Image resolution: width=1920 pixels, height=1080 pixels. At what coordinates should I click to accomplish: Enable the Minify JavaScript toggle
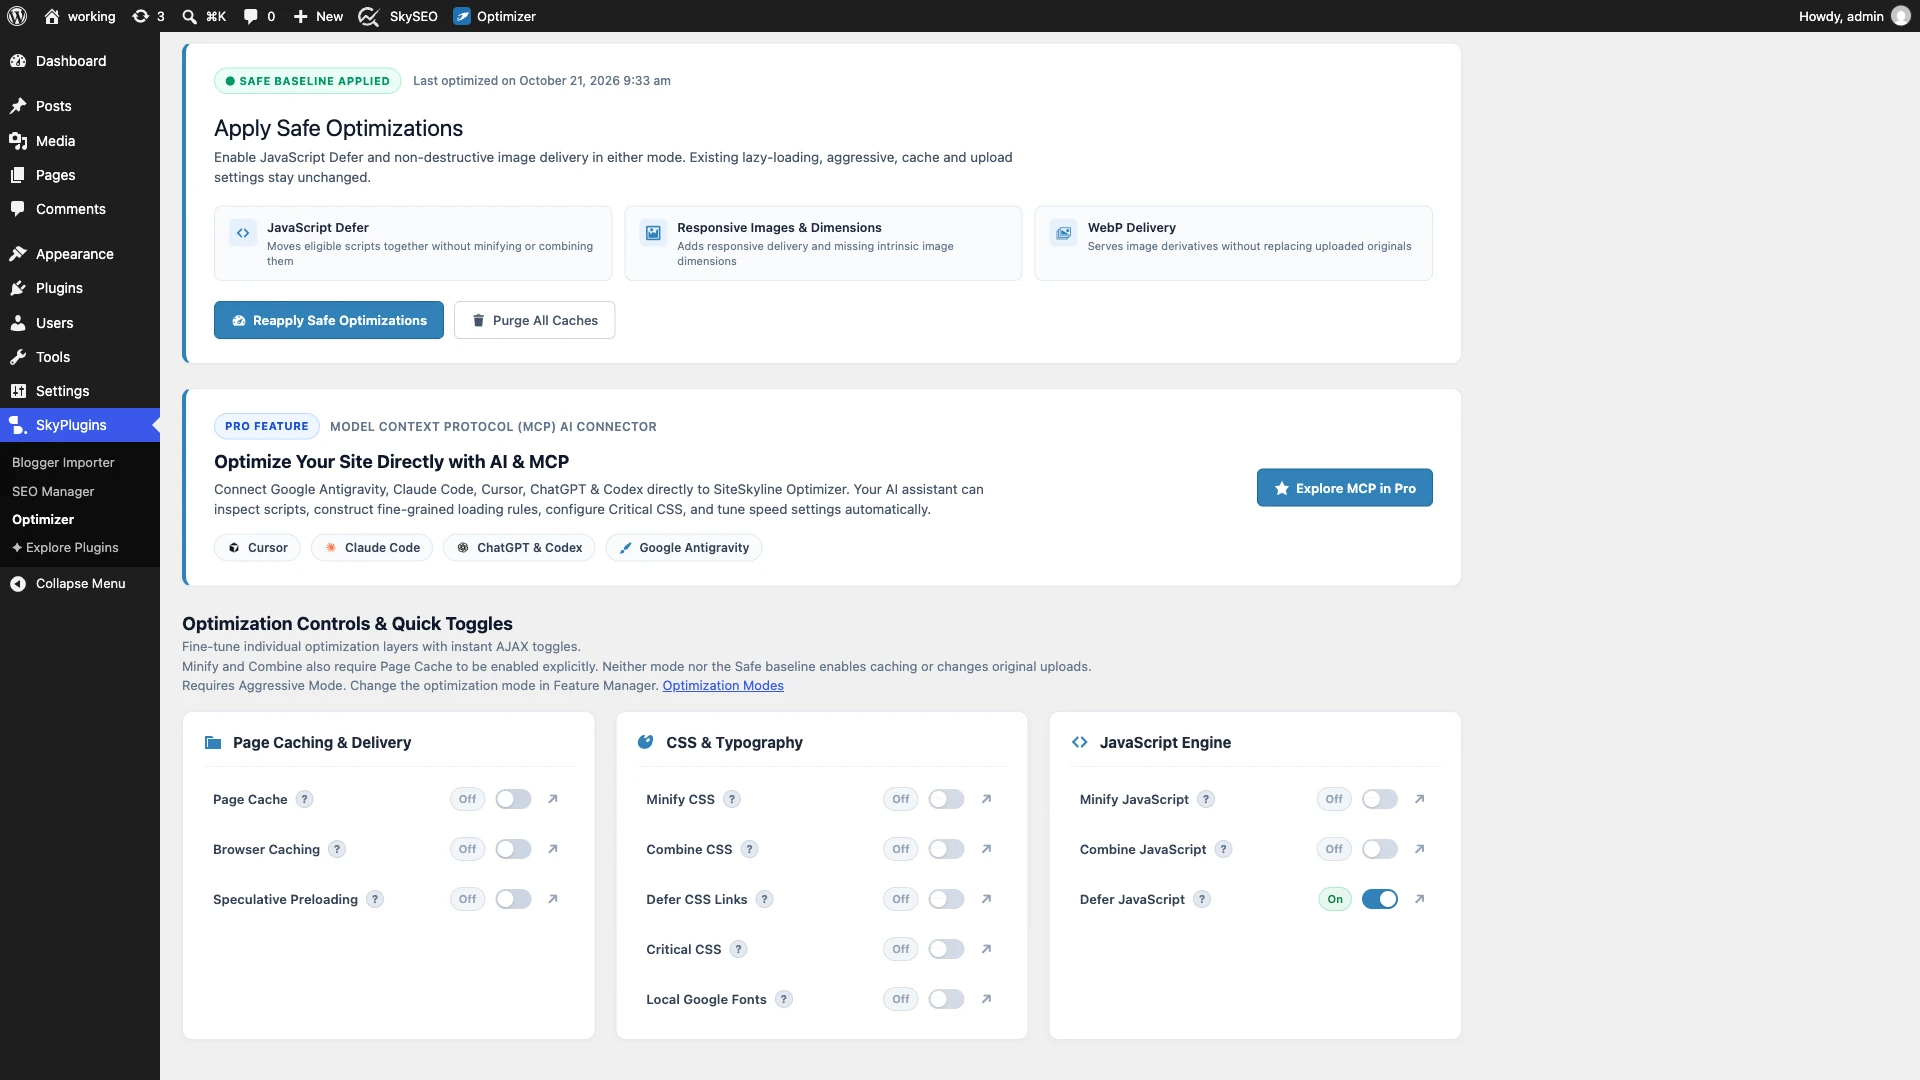point(1380,799)
